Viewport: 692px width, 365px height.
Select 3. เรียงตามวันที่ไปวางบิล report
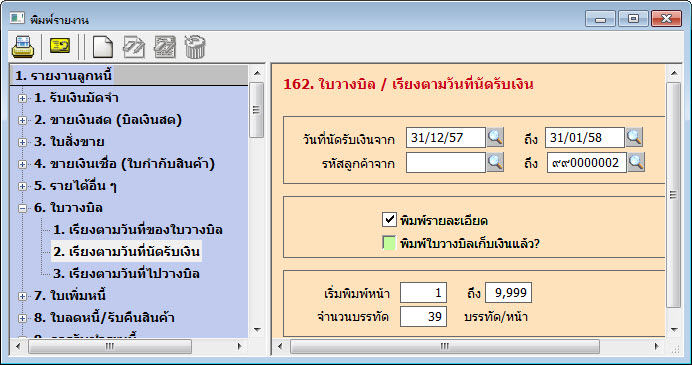pyautogui.click(x=126, y=274)
